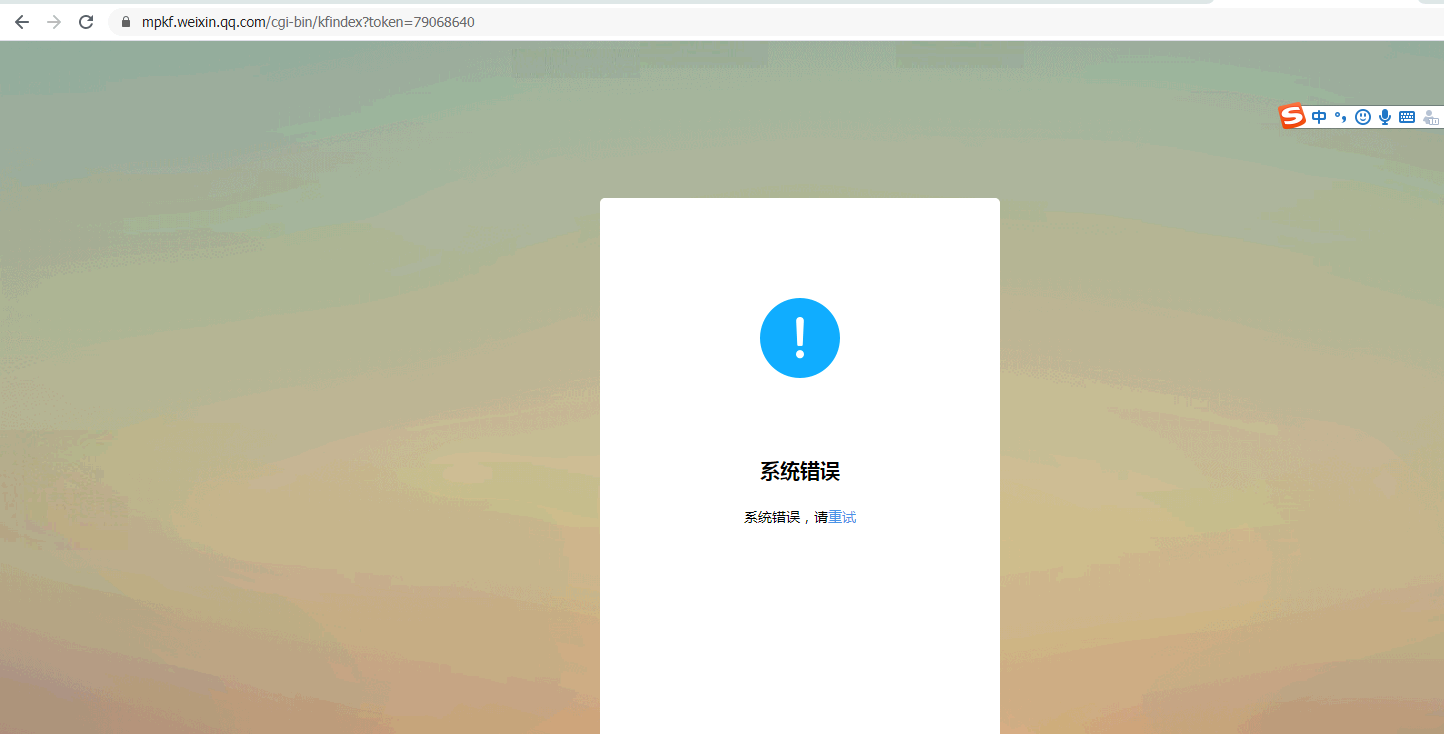Screen dimensions: 1444x734
Task: Click the gradient background outside the card
Action: 300,400
